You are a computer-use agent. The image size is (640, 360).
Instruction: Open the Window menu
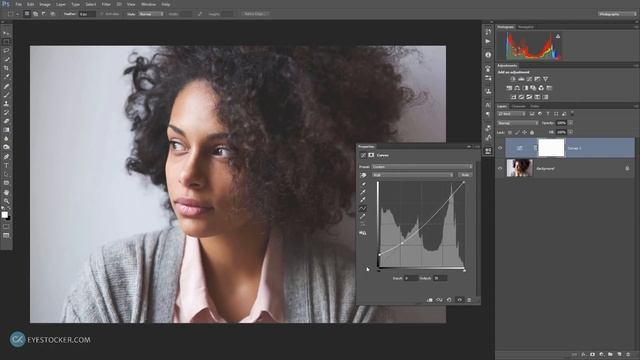[148, 4]
